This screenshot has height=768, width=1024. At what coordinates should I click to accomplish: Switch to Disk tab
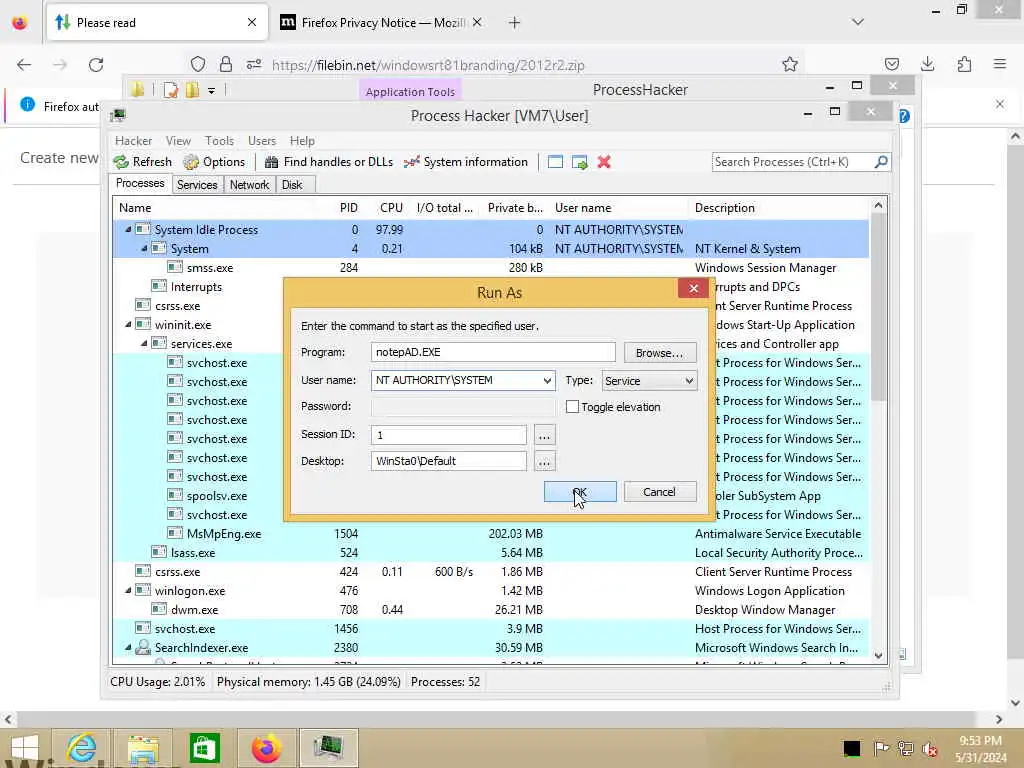[292, 185]
